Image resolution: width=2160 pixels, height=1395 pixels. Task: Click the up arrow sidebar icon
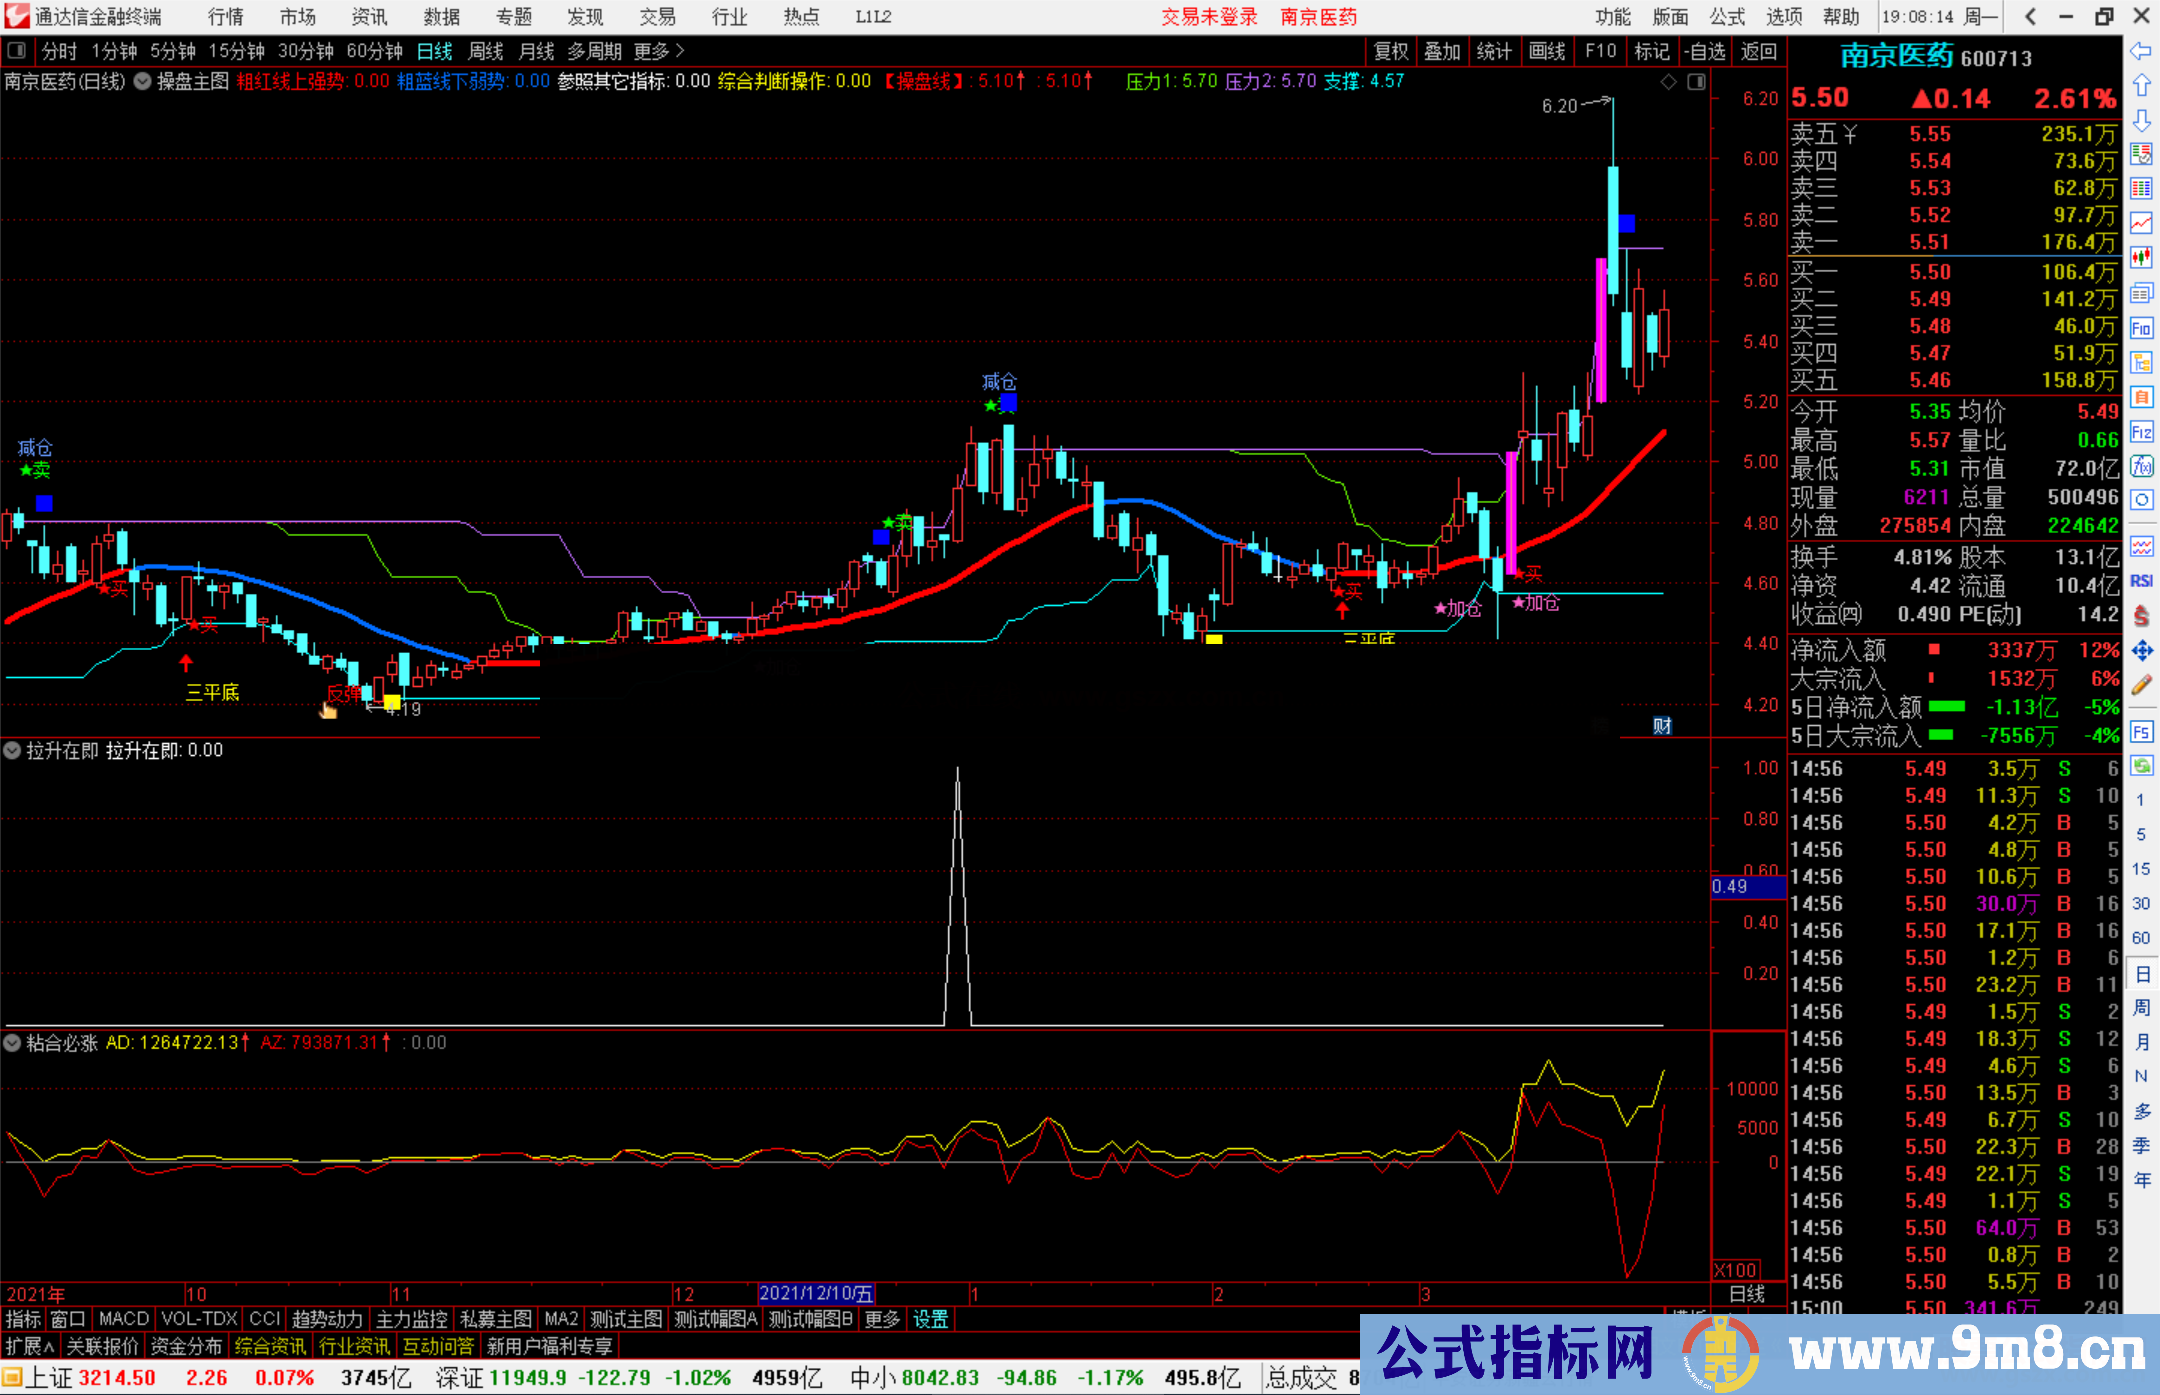[2141, 85]
